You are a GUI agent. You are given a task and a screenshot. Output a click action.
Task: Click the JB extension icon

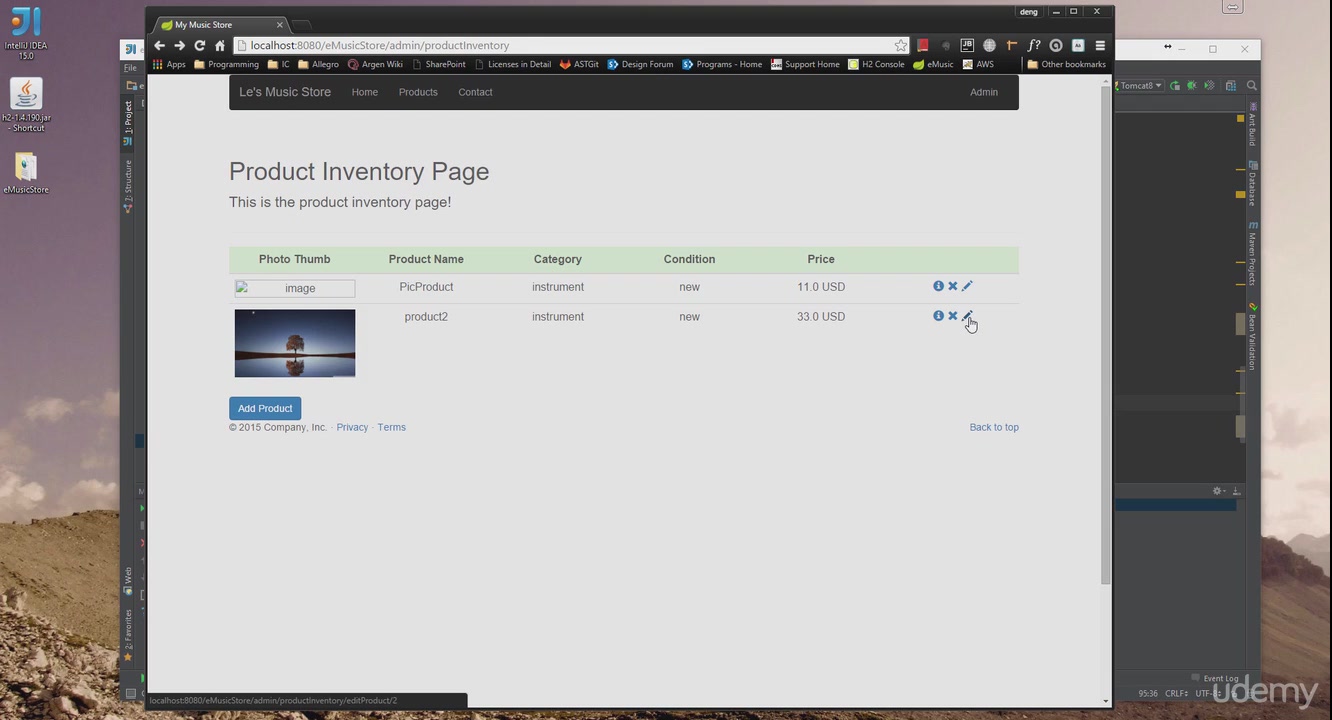coord(967,45)
